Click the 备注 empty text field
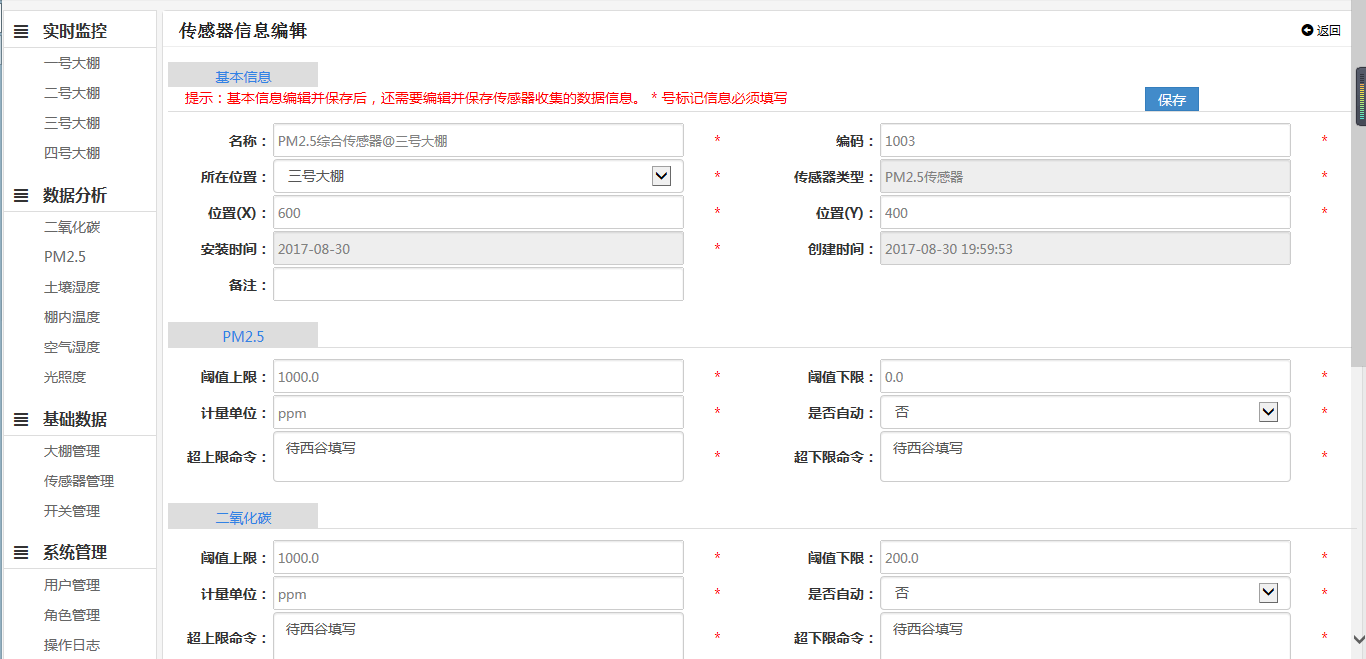Viewport: 1366px width, 659px height. tap(478, 285)
